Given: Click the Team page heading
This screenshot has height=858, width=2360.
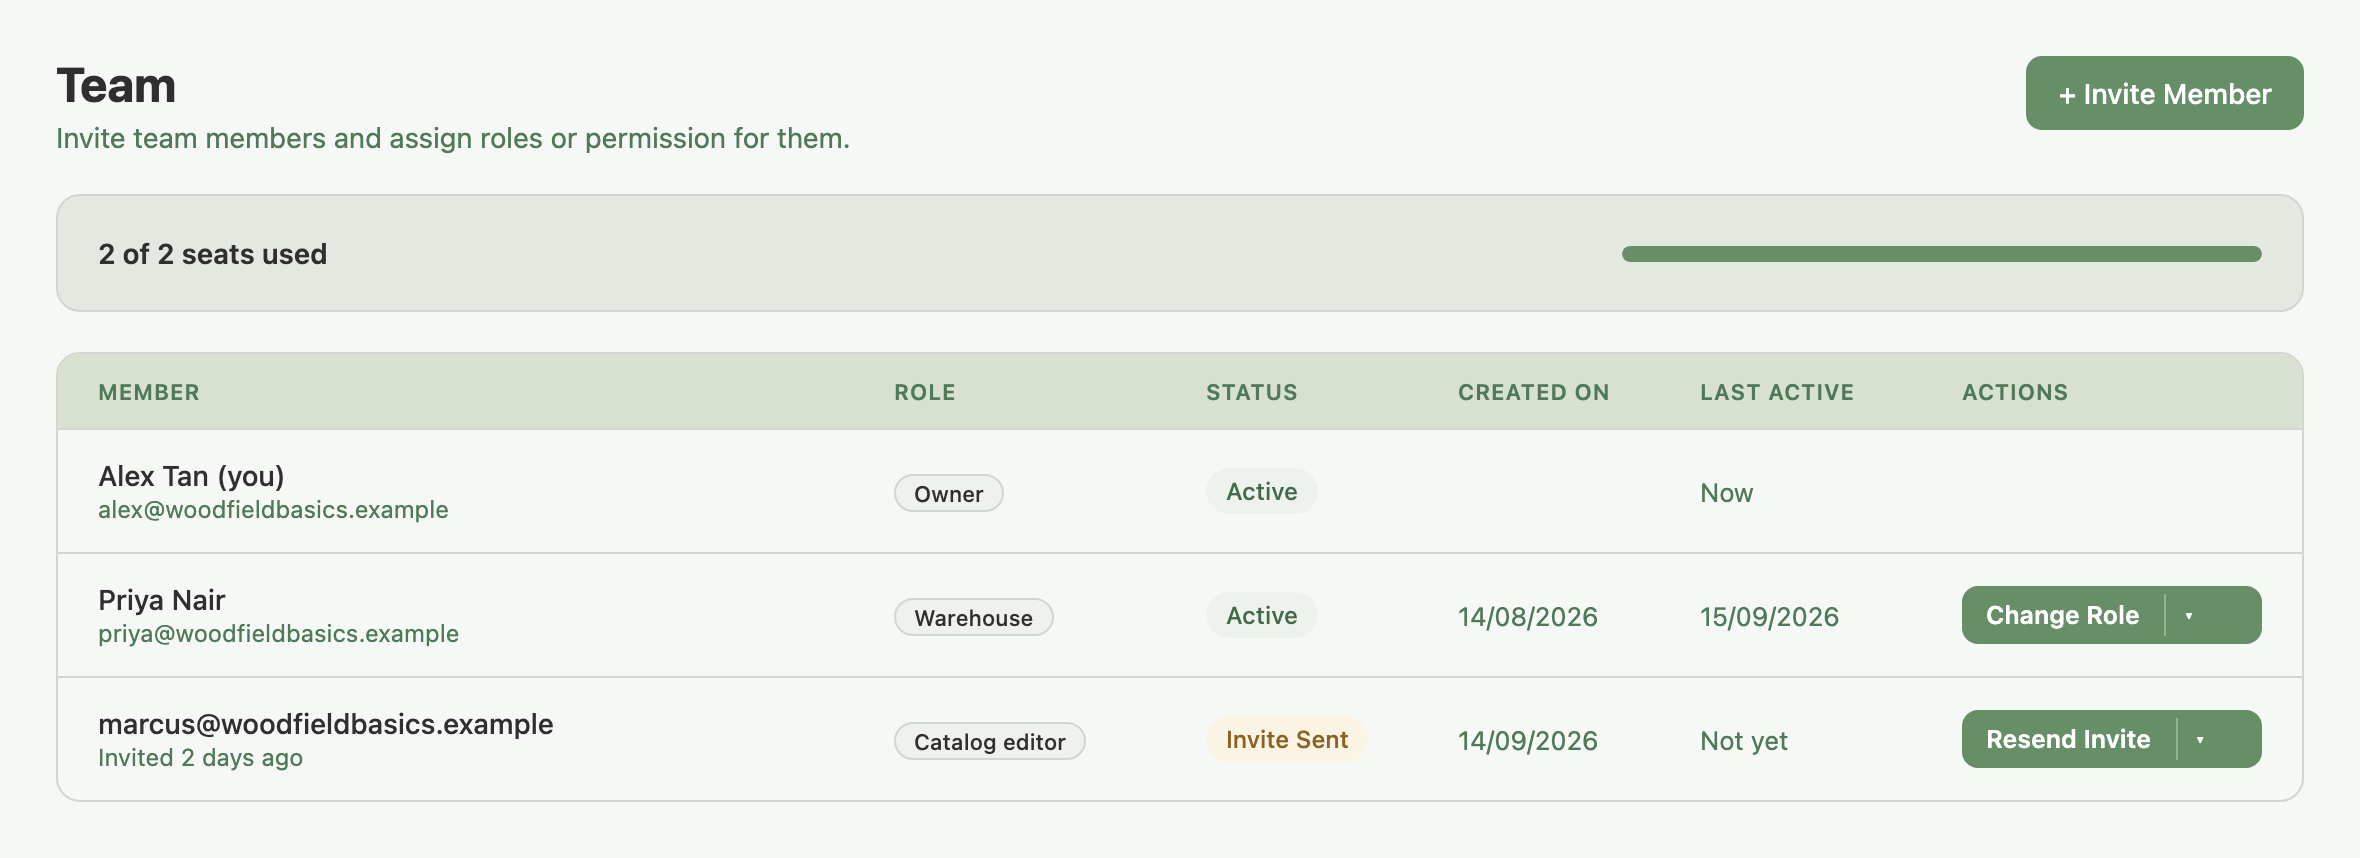Looking at the screenshot, I should pos(116,86).
